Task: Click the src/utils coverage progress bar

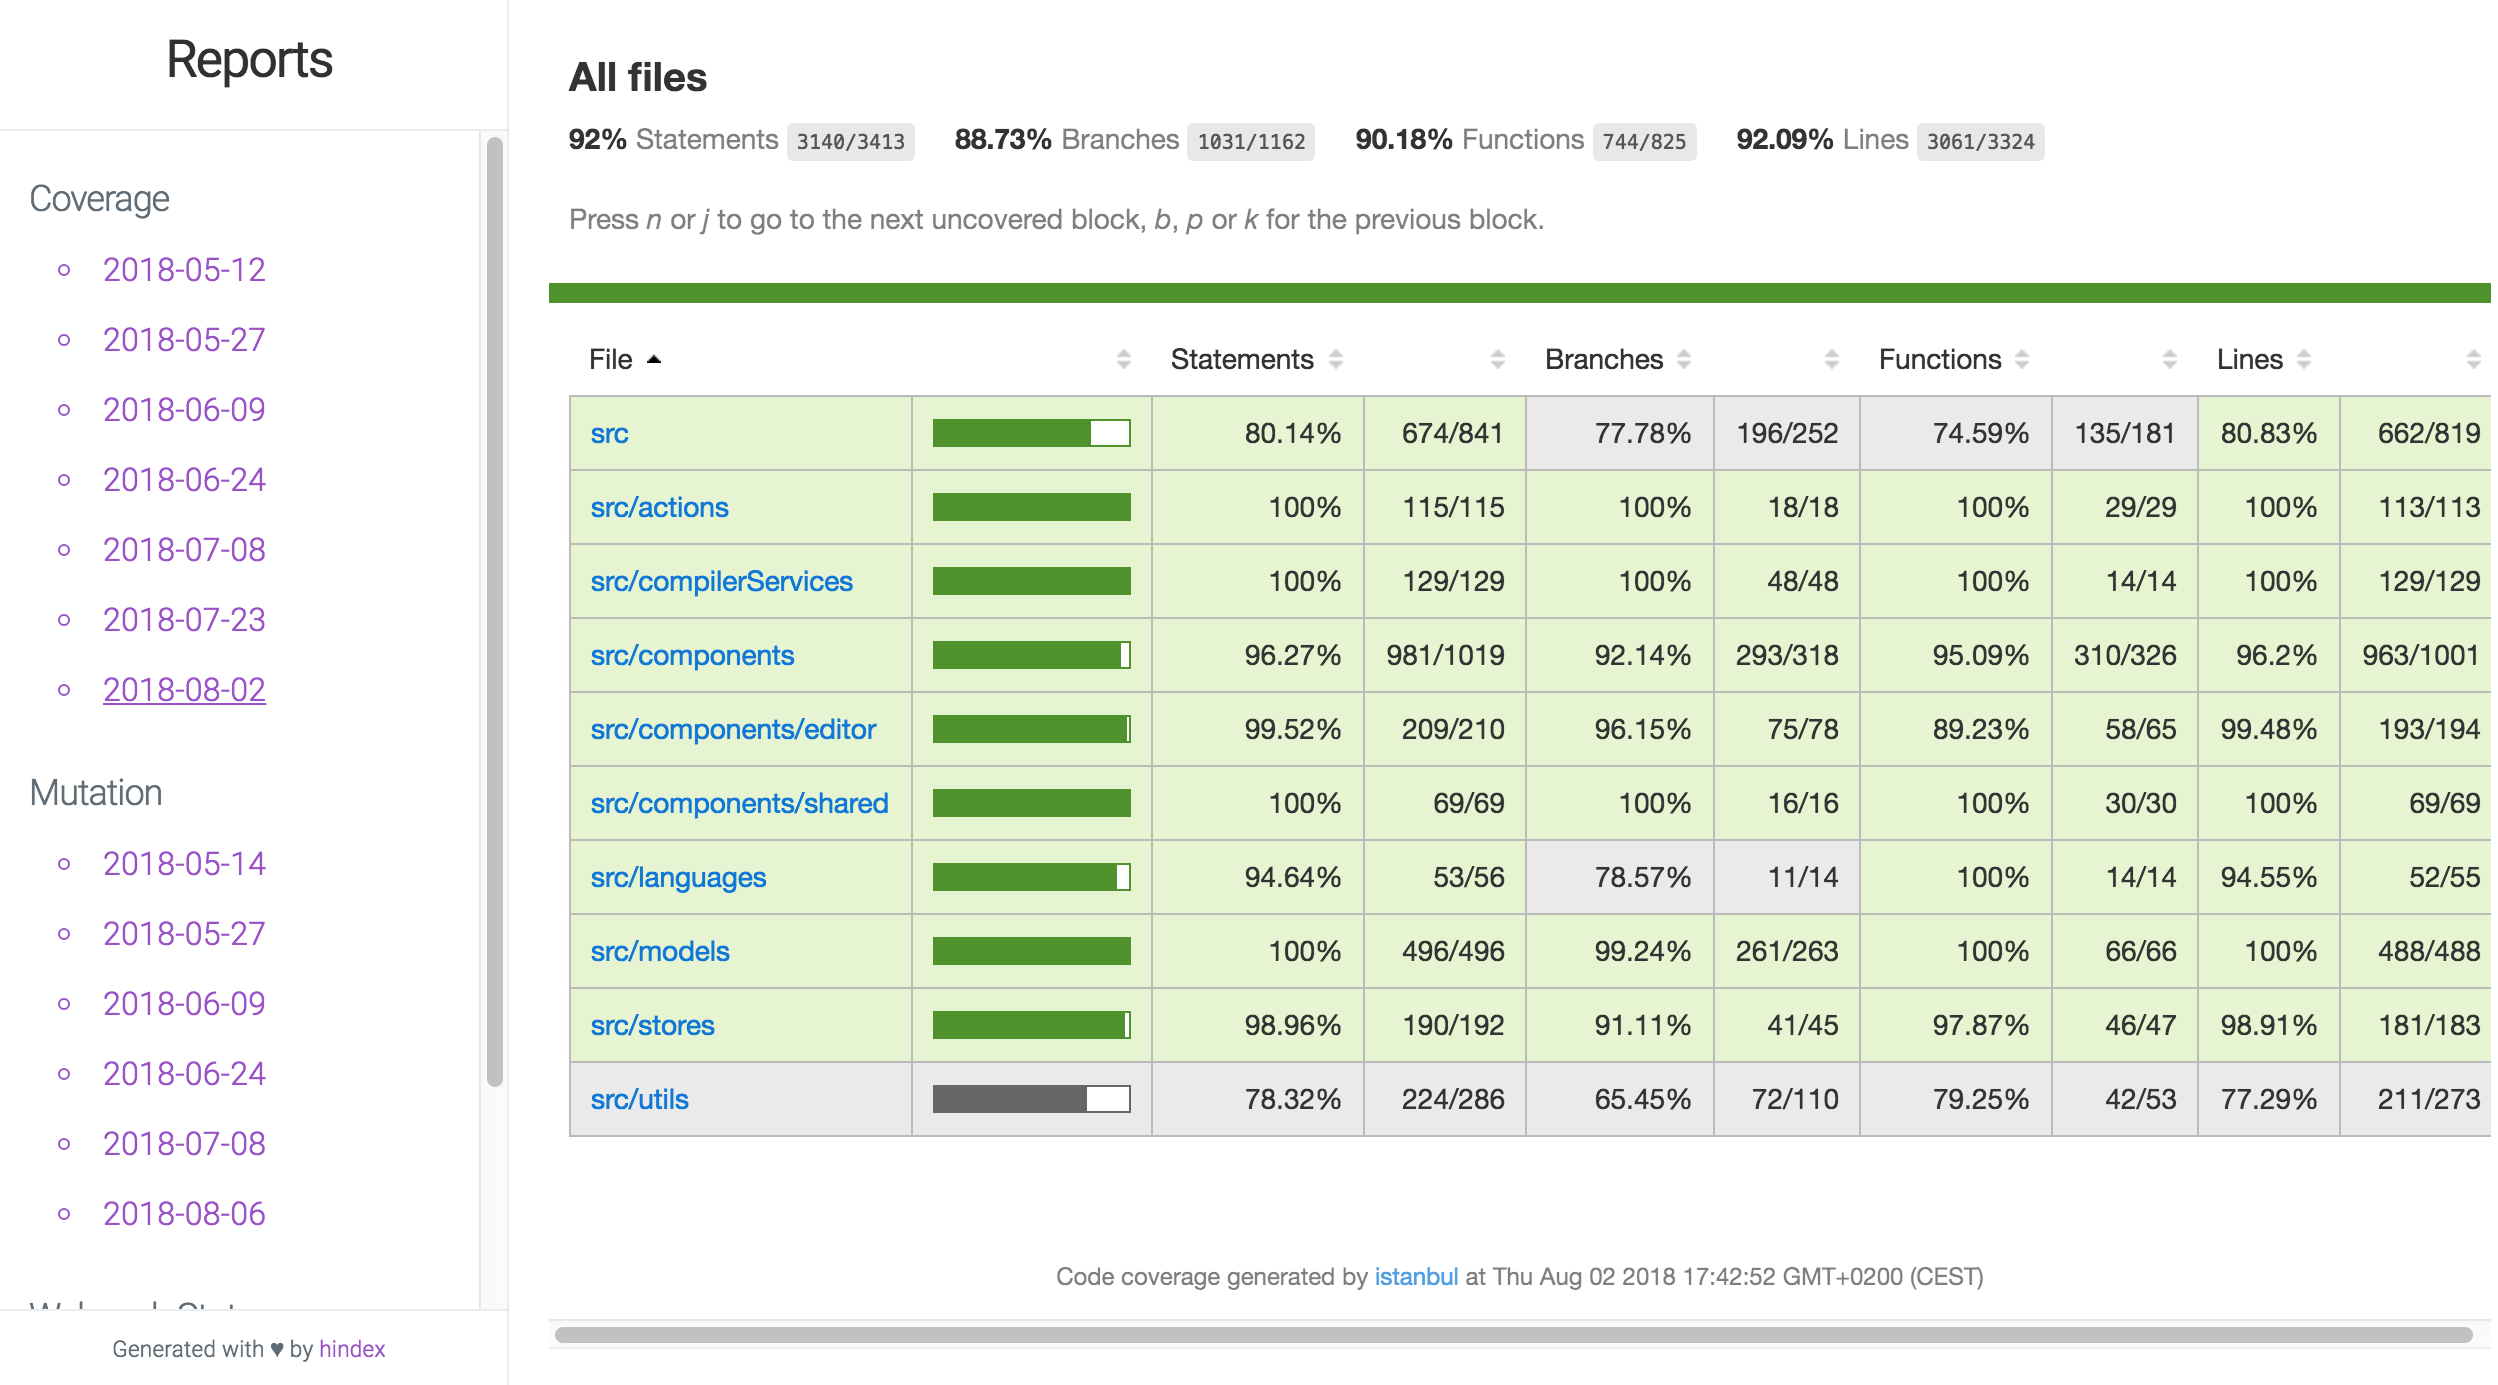Action: click(1031, 1099)
